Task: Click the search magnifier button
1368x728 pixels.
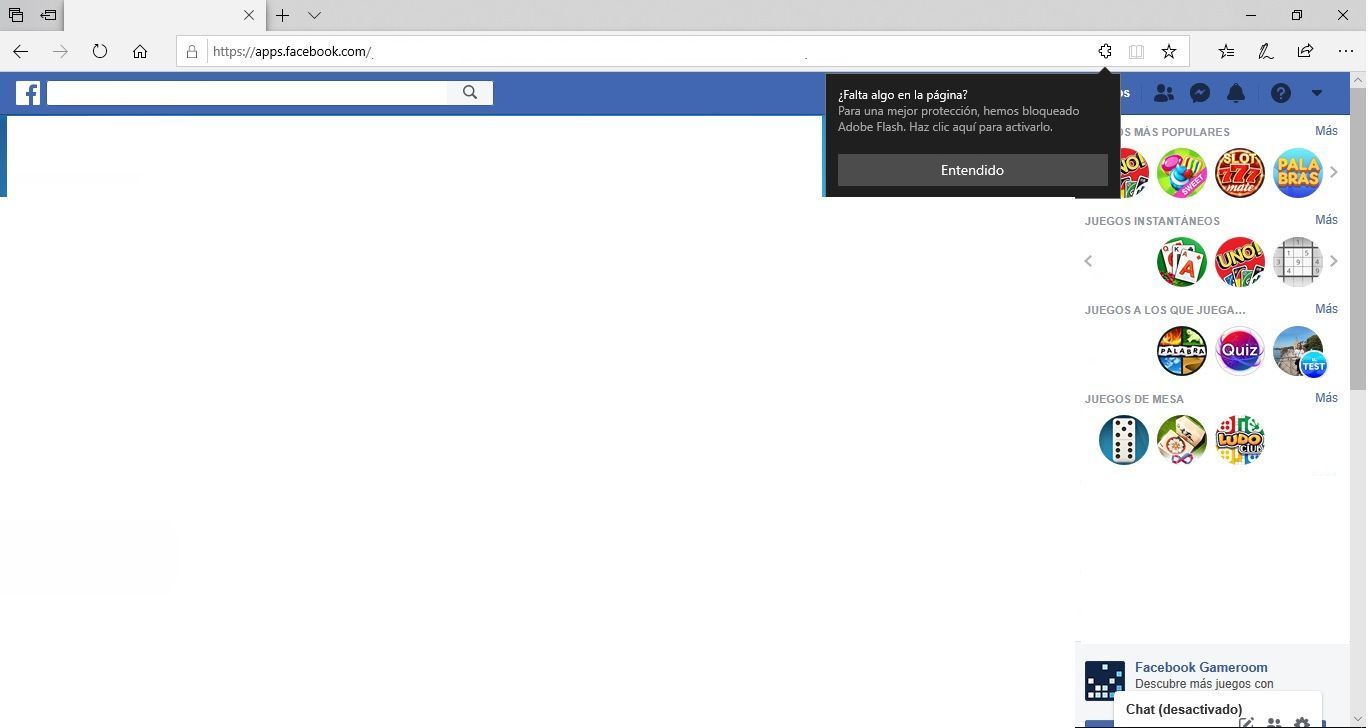Action: tap(470, 93)
